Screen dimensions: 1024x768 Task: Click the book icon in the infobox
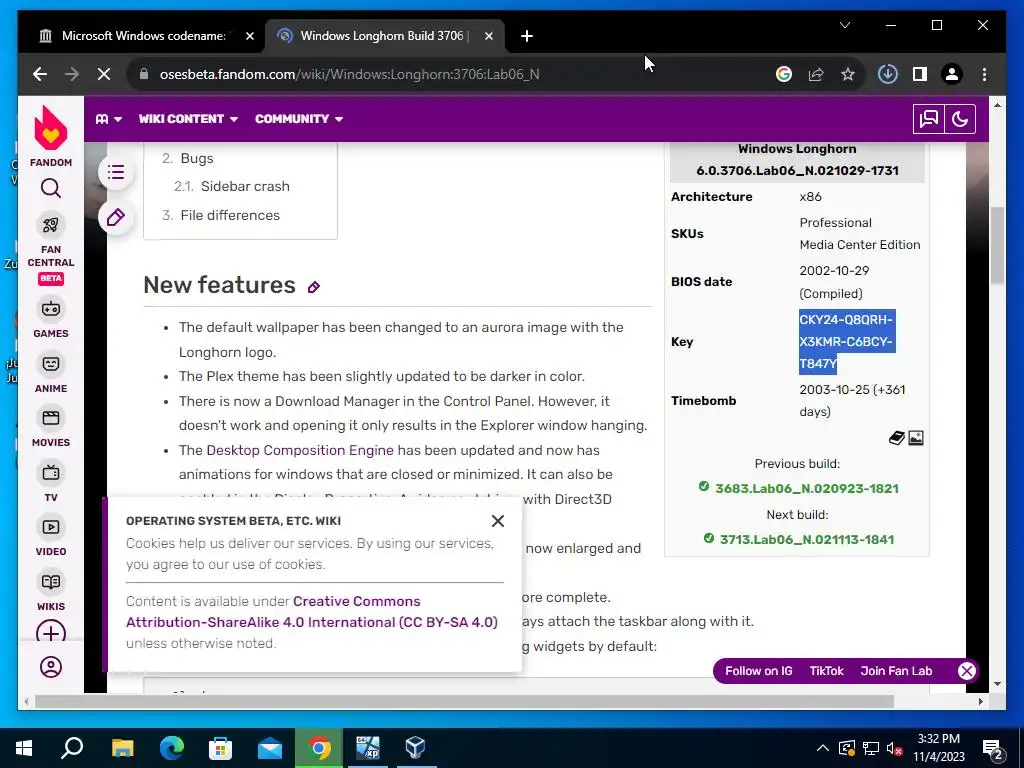(x=897, y=438)
